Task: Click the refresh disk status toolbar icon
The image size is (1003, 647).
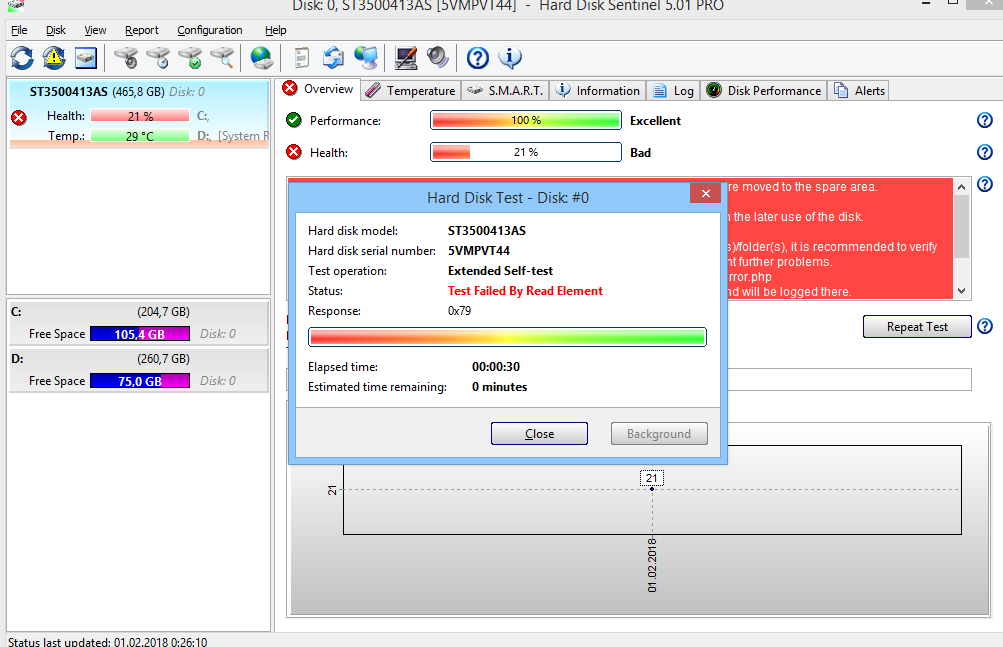Action: [x=22, y=58]
